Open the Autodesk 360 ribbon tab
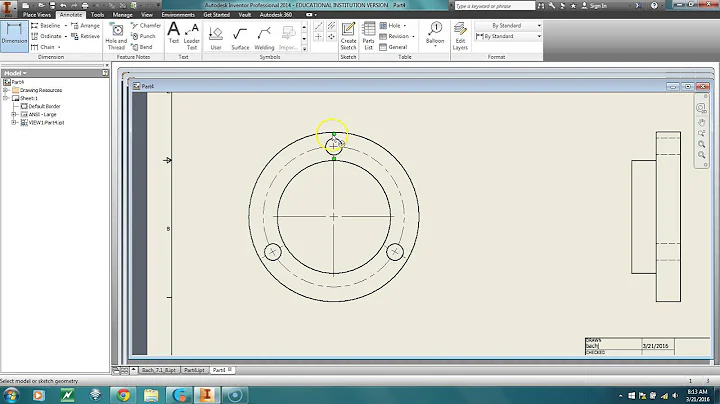The width and height of the screenshot is (720, 404). (x=276, y=15)
